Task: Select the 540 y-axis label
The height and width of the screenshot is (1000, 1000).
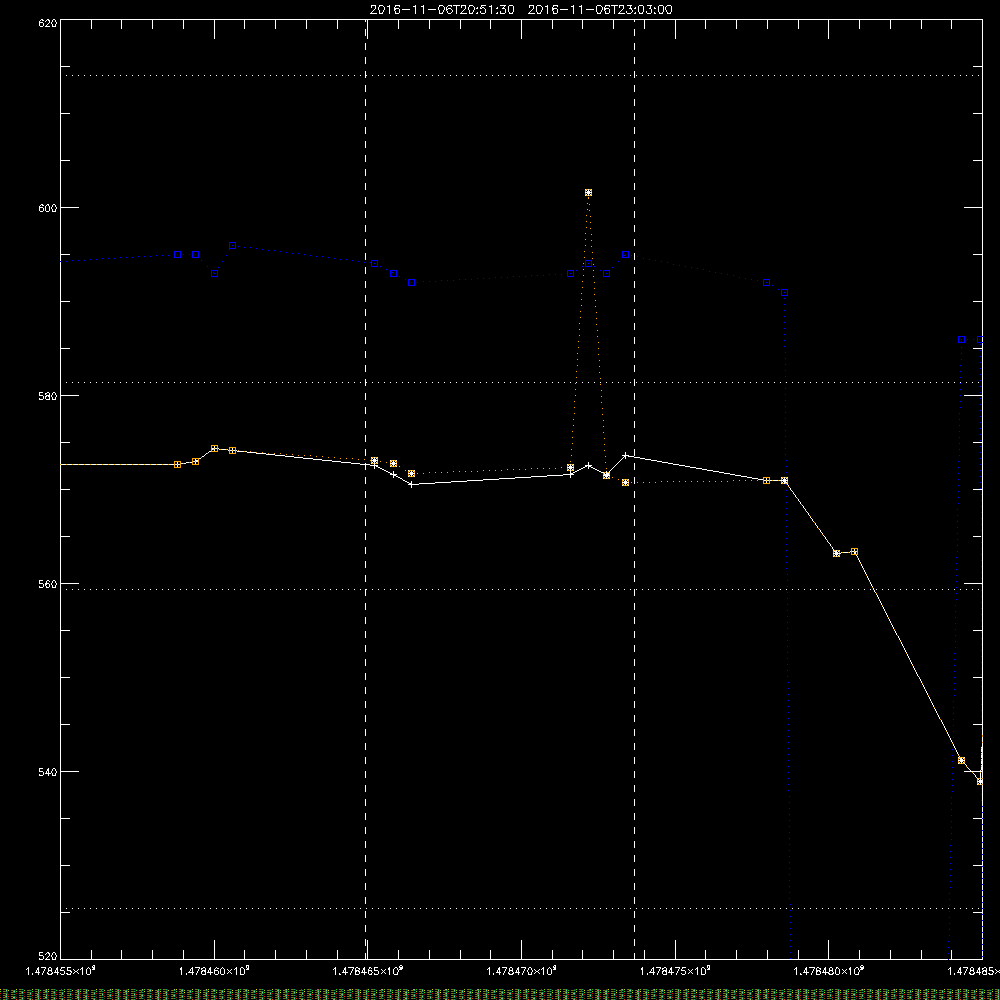Action: (48, 772)
